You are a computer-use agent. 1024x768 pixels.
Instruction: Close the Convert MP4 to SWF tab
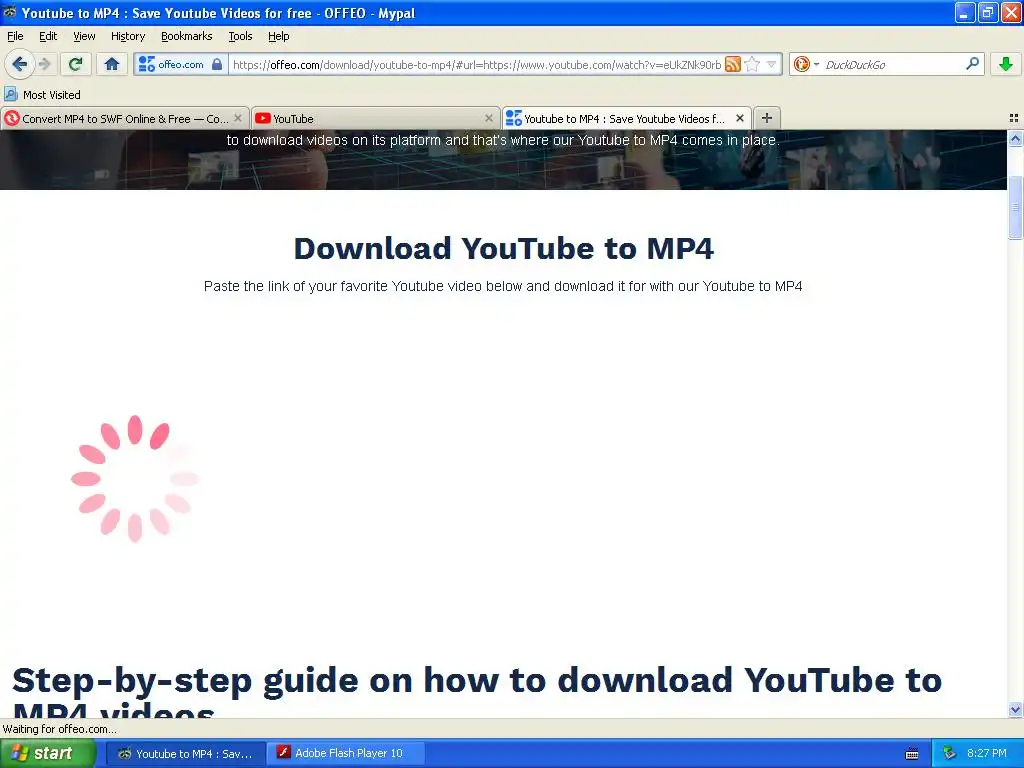[238, 118]
